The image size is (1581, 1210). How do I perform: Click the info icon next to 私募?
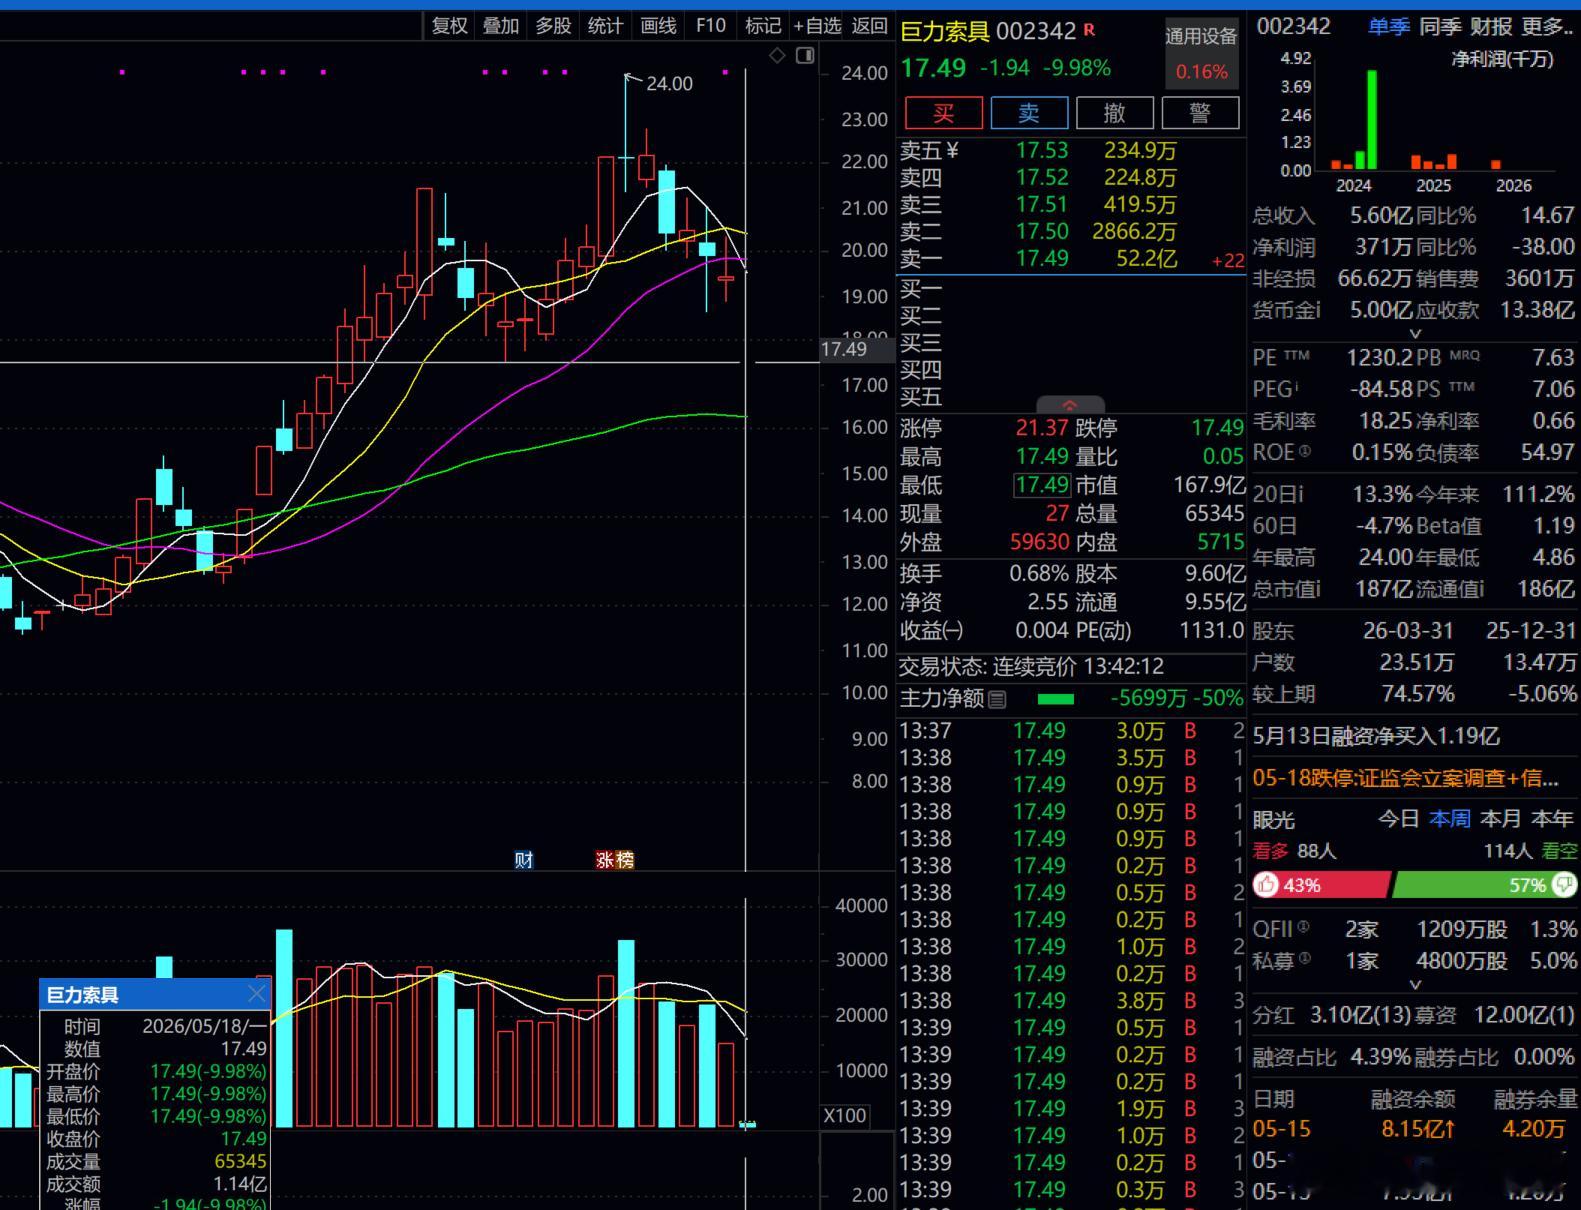pos(1303,958)
